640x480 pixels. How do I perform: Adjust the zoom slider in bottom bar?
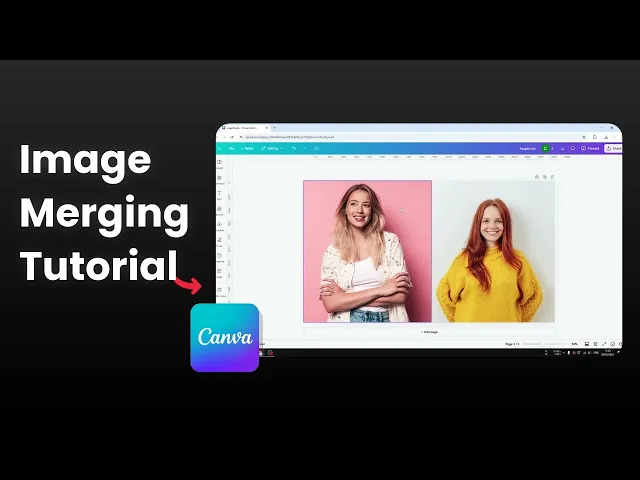click(545, 344)
